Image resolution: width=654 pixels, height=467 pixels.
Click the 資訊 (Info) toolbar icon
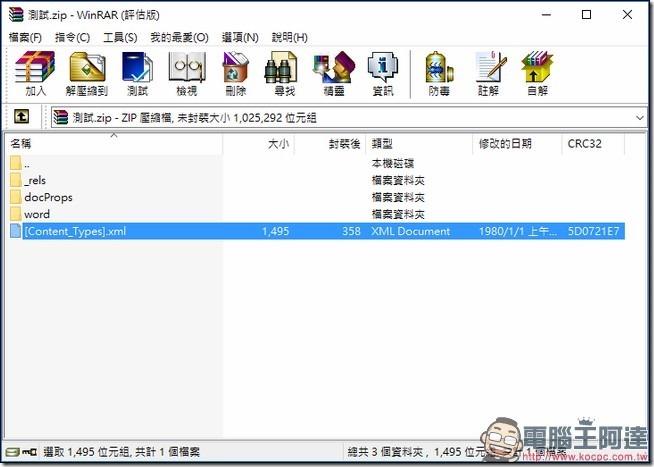click(383, 73)
